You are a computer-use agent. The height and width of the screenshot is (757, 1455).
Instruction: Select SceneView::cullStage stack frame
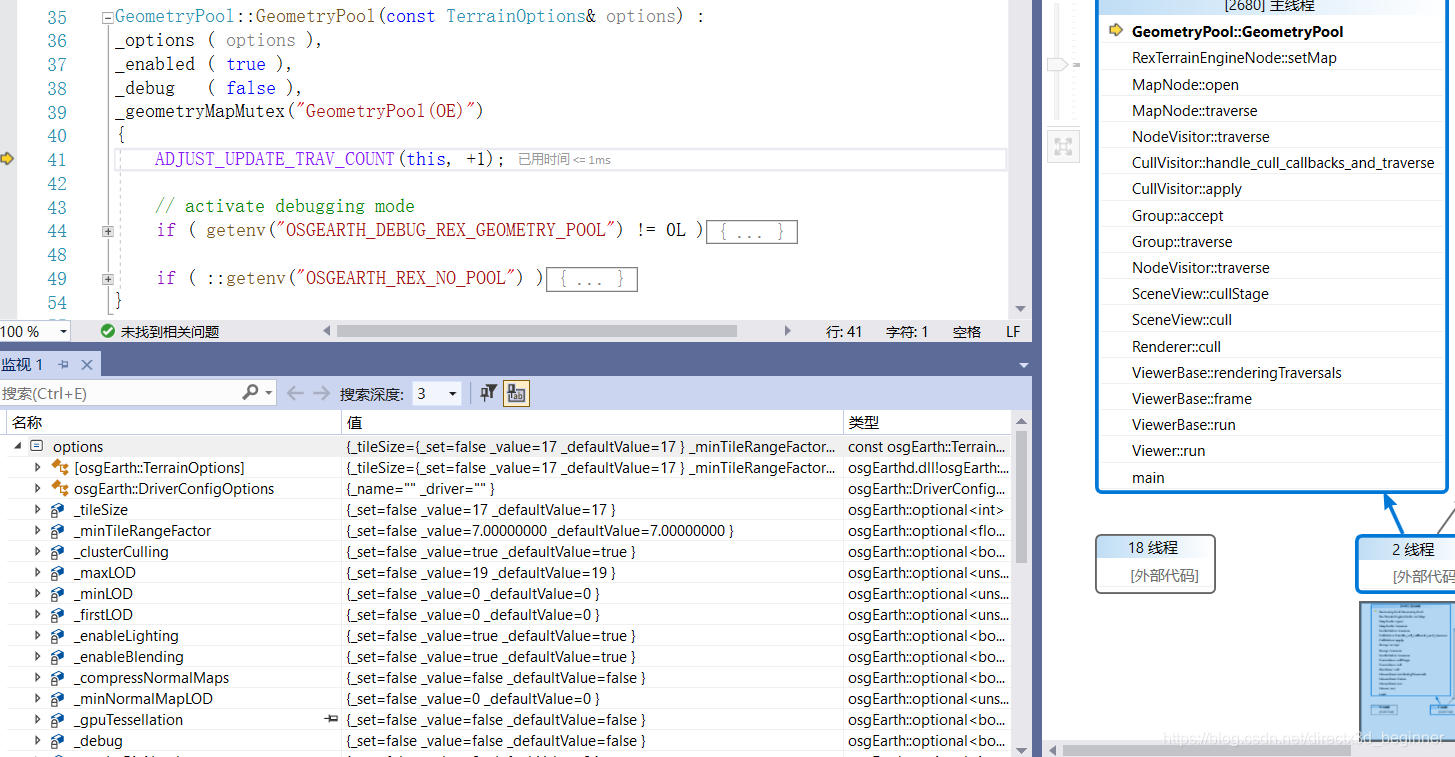point(1200,294)
